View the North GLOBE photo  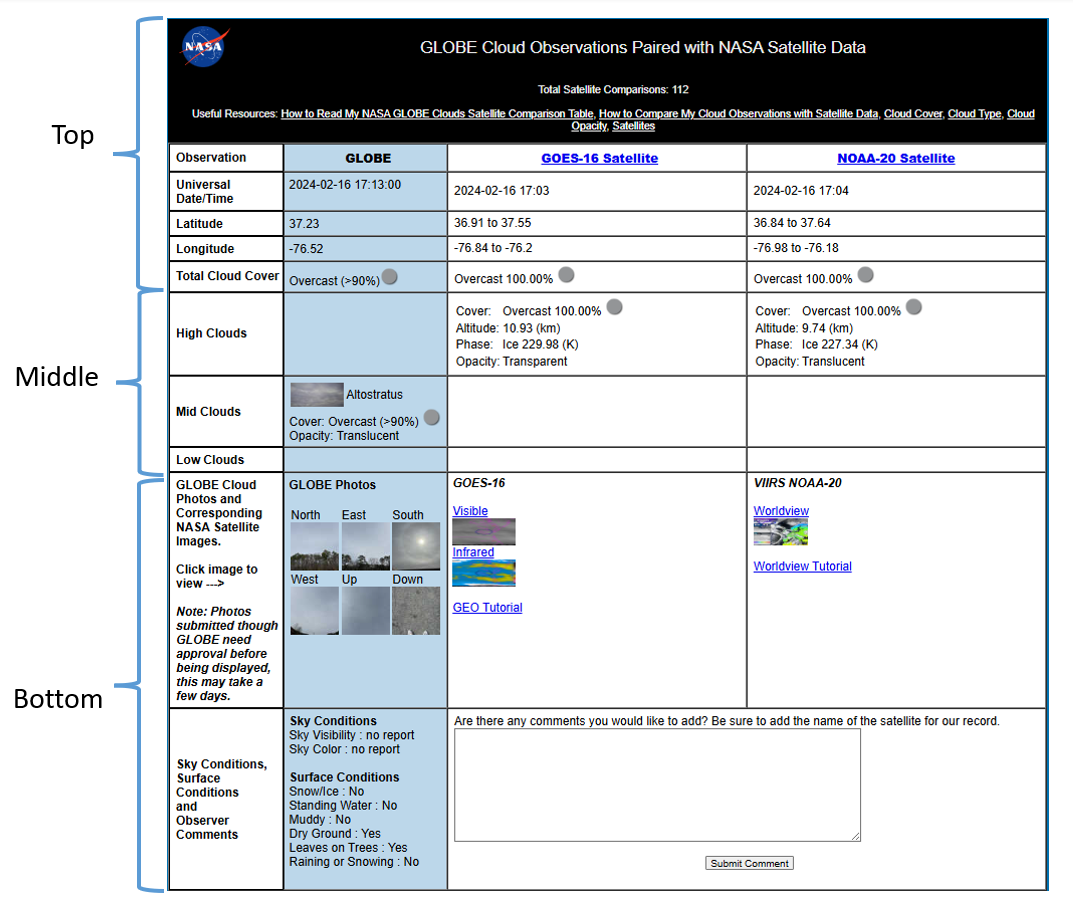coord(314,546)
